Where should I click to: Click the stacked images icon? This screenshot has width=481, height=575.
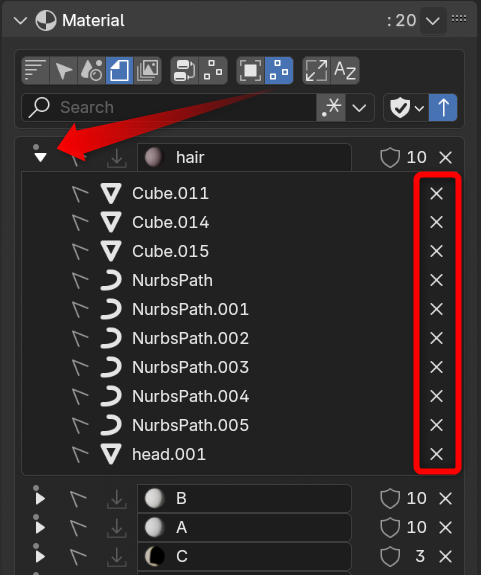pos(147,70)
